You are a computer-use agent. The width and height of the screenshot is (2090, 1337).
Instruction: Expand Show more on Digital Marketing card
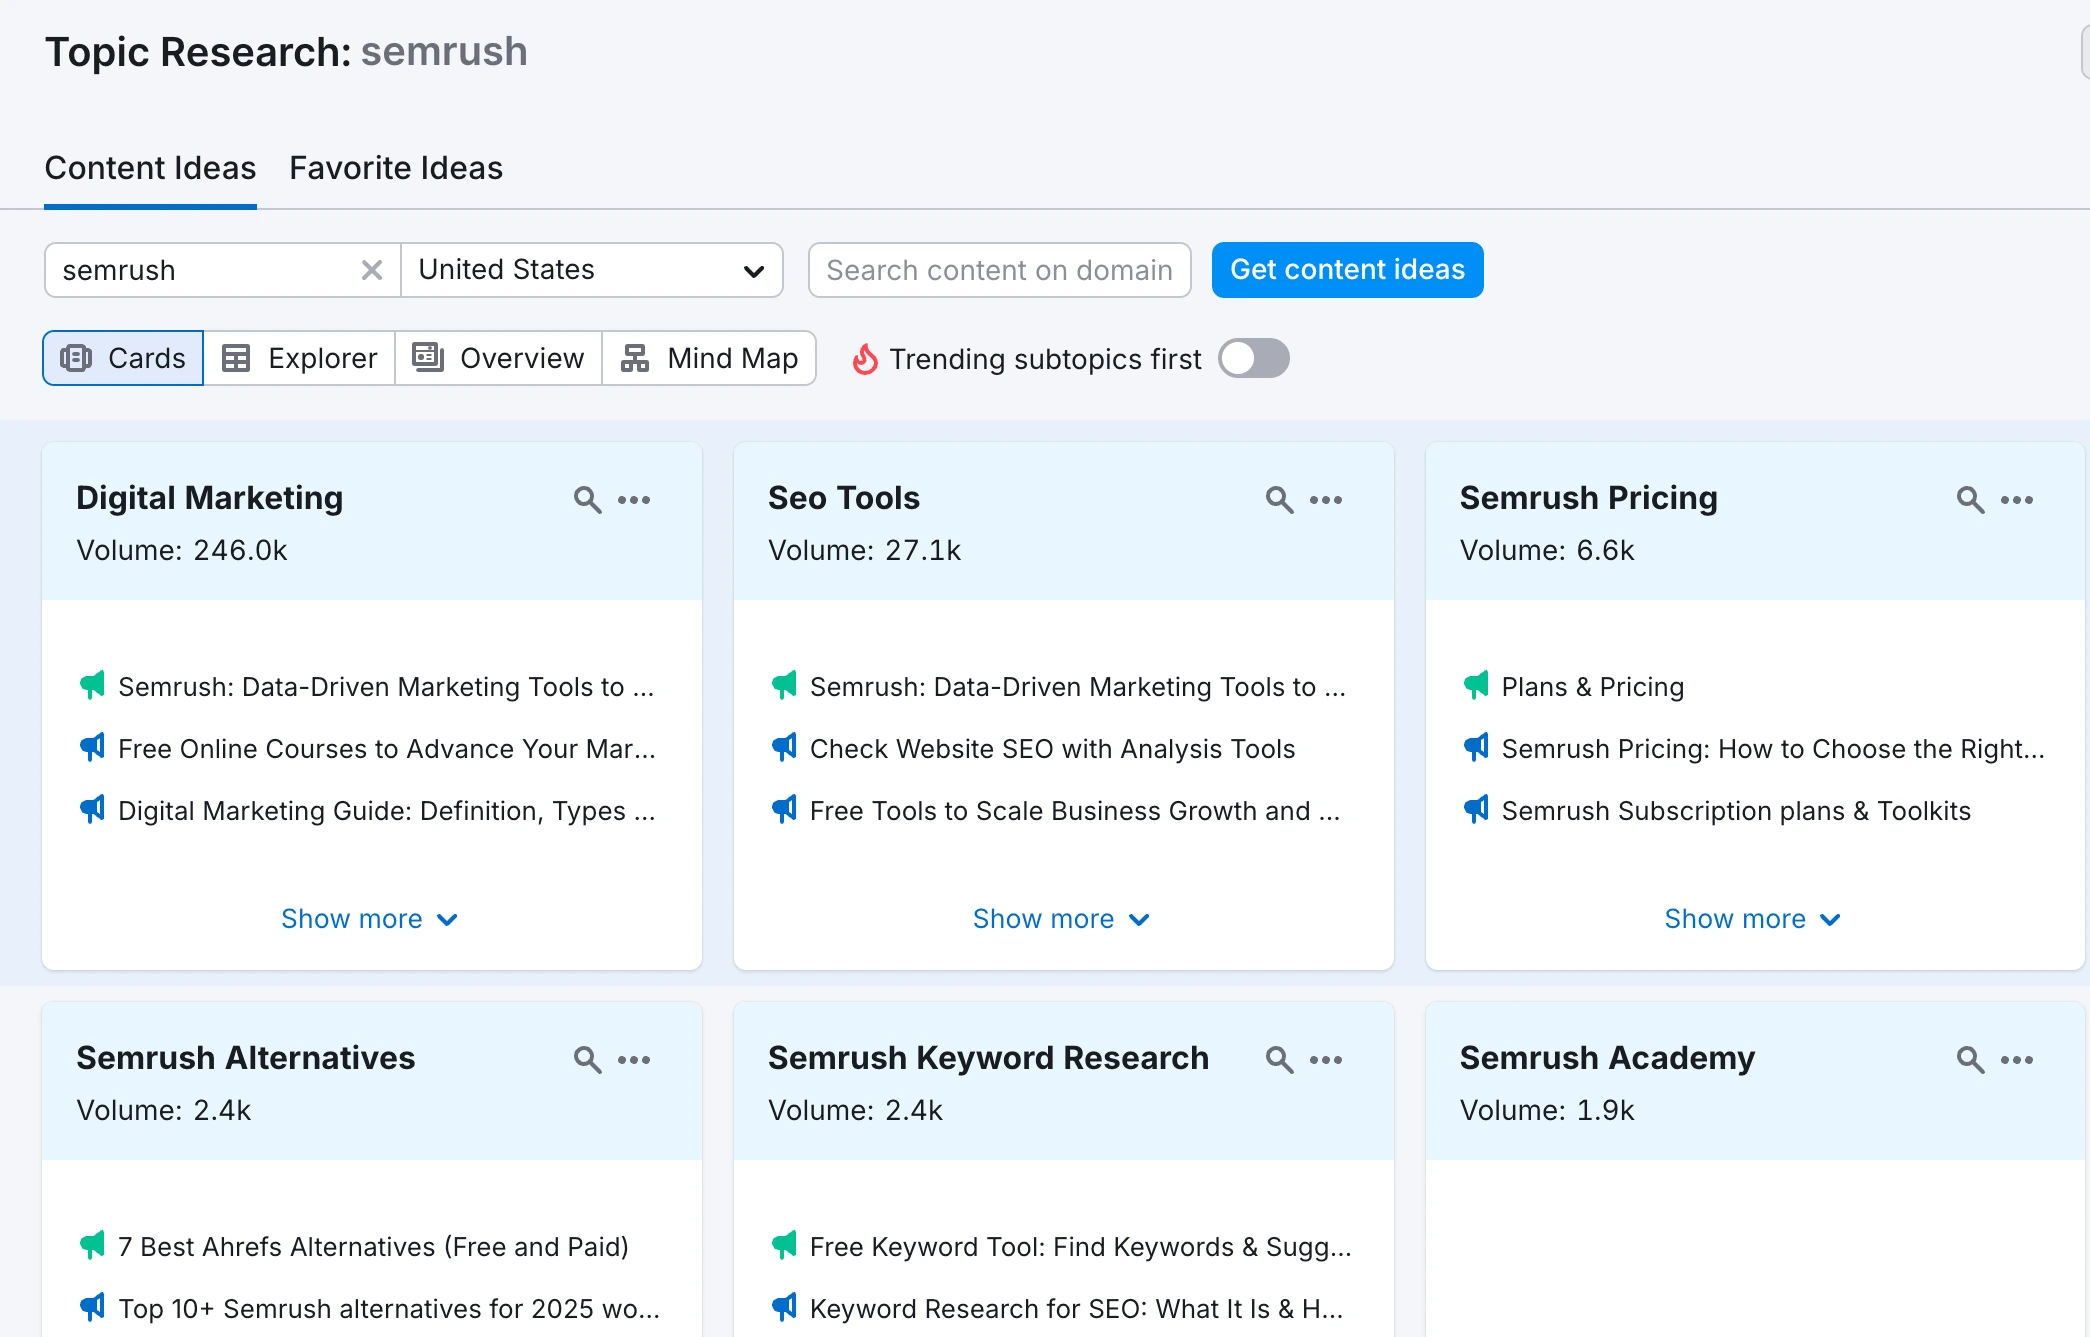click(369, 919)
